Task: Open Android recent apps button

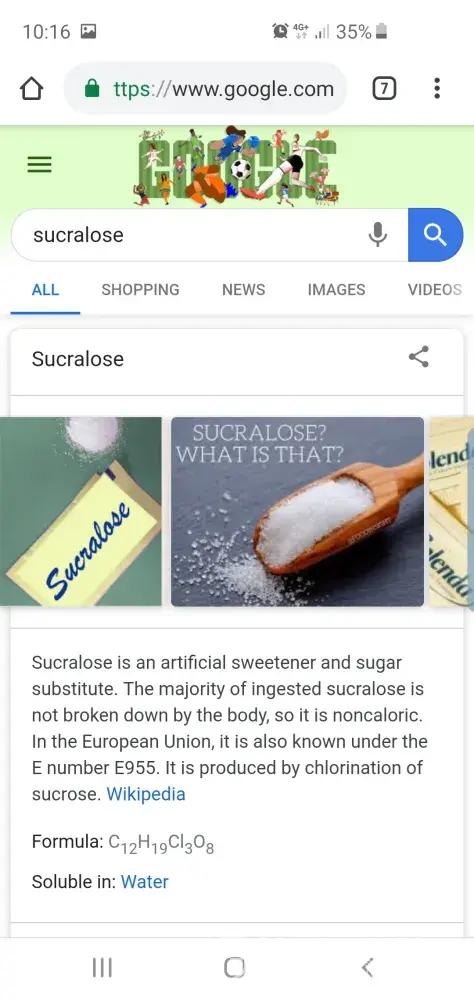Action: [x=102, y=968]
